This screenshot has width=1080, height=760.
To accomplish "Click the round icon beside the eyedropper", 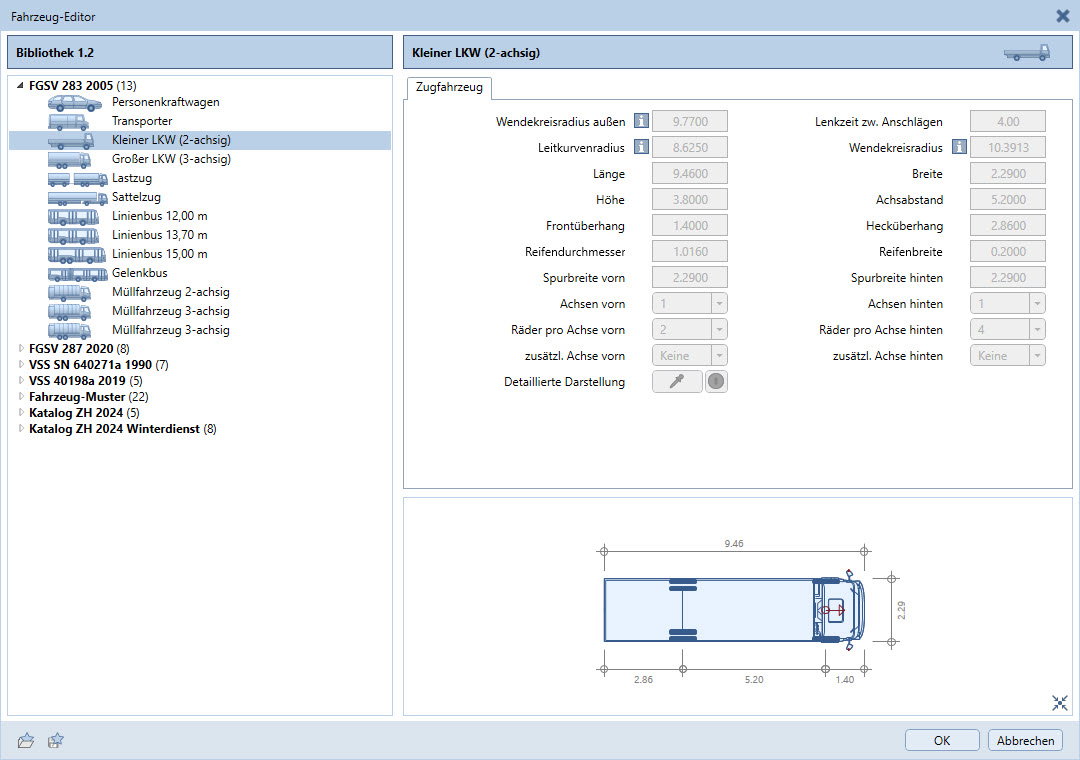I will (x=716, y=382).
